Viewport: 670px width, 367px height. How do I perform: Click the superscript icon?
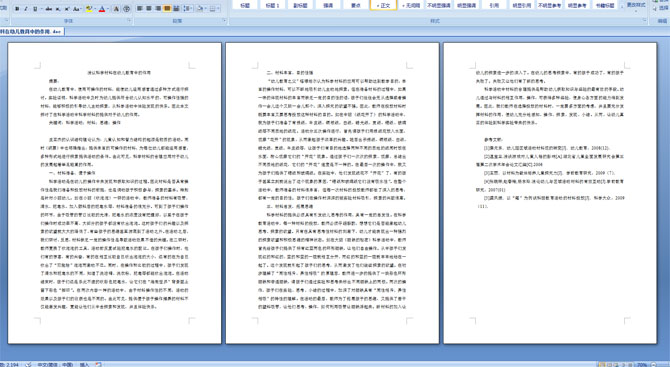(x=67, y=9)
